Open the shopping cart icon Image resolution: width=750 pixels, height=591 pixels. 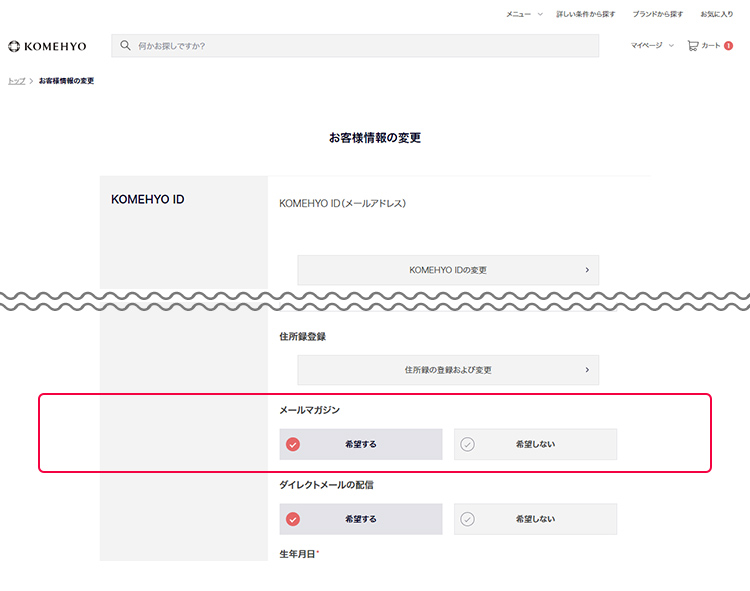coord(693,46)
